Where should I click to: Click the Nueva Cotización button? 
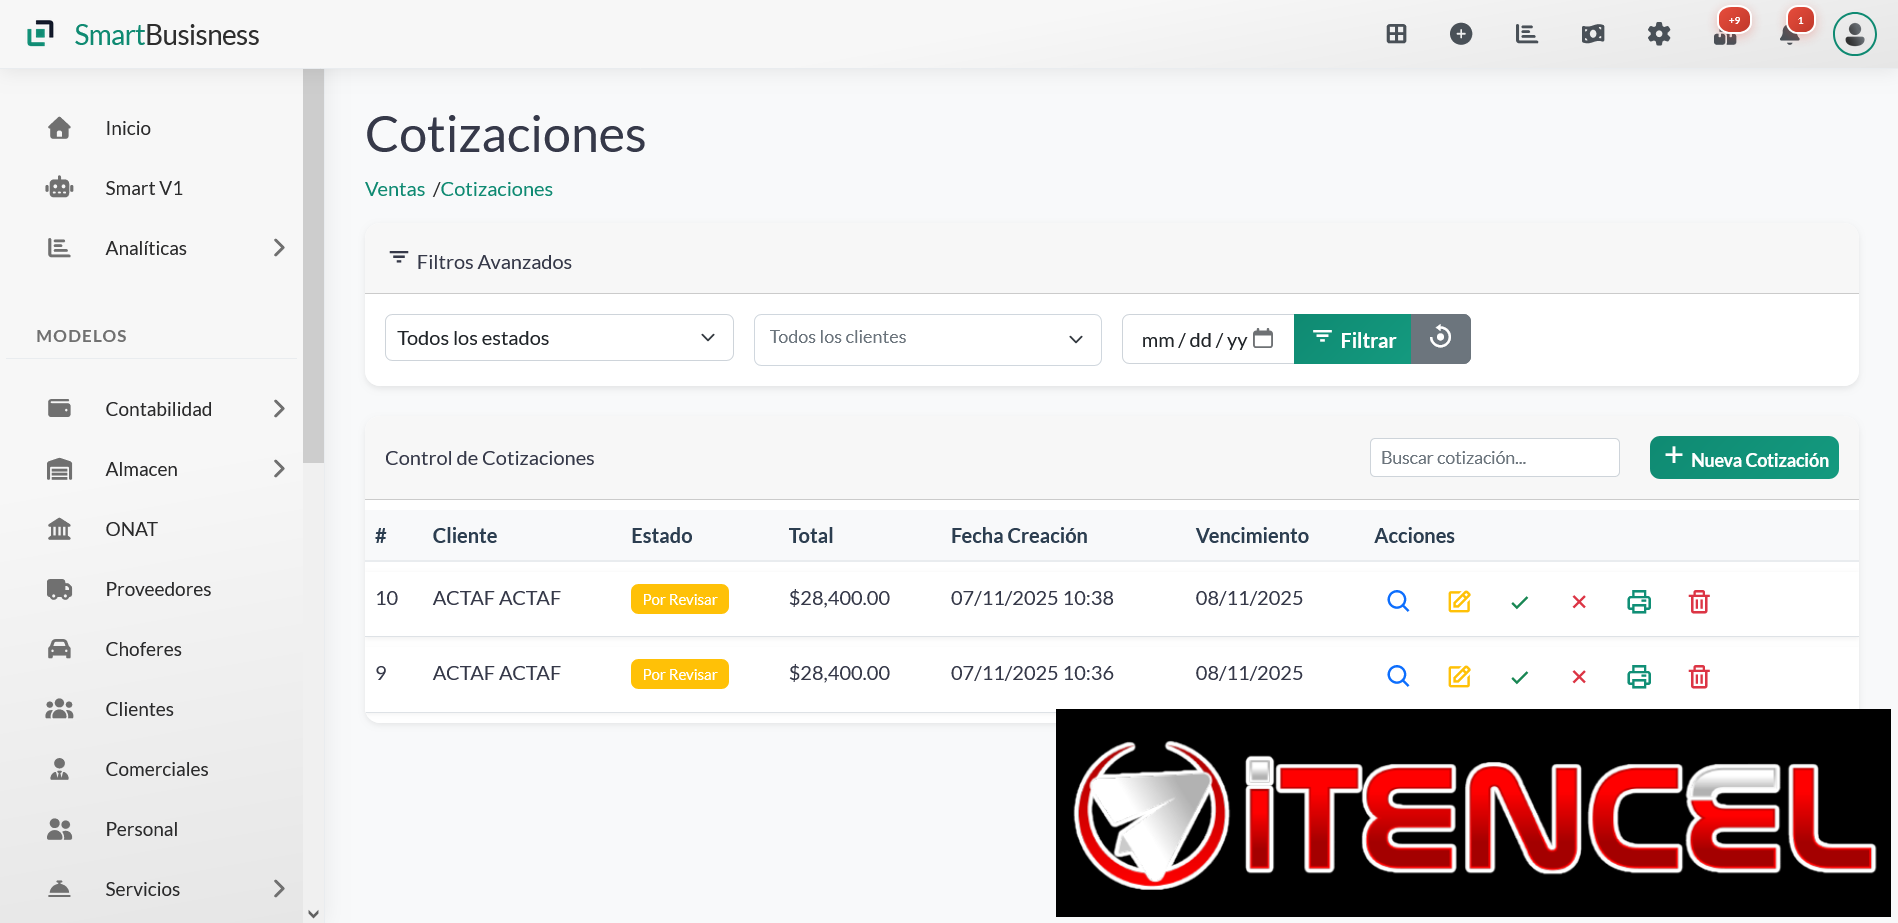1744,457
